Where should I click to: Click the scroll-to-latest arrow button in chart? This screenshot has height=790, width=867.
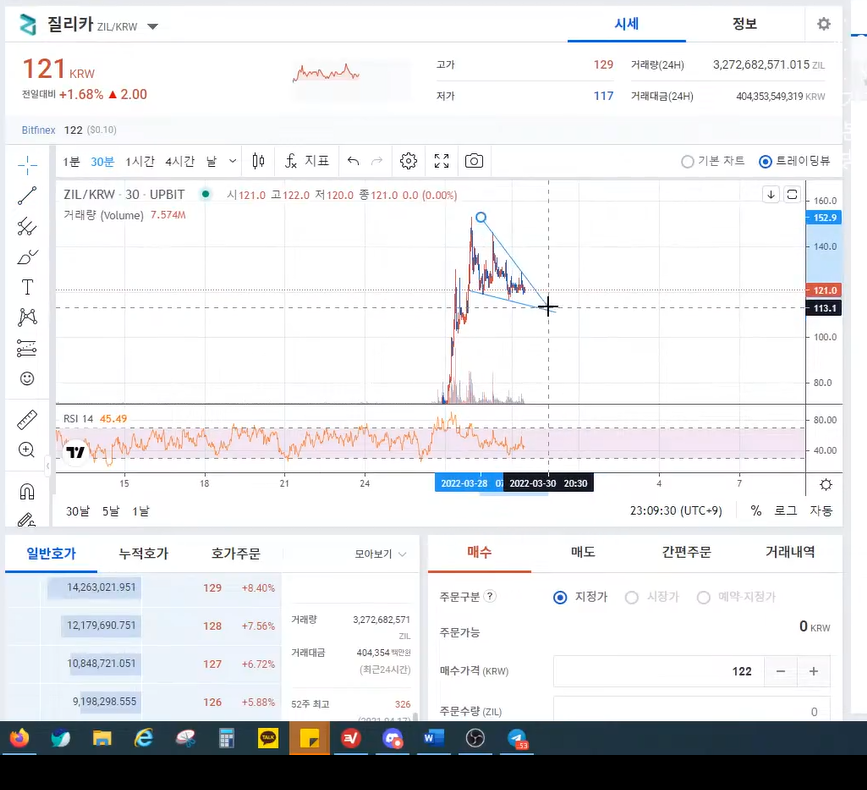tap(771, 194)
